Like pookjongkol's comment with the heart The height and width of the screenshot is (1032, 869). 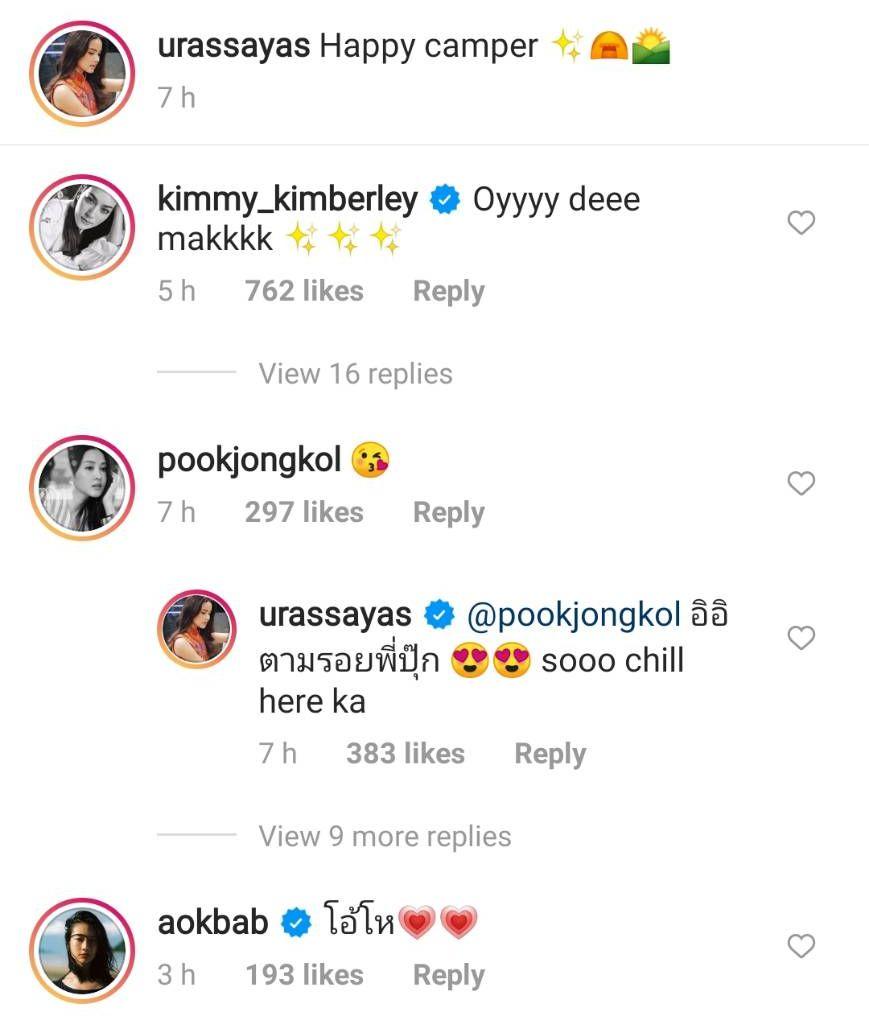801,484
